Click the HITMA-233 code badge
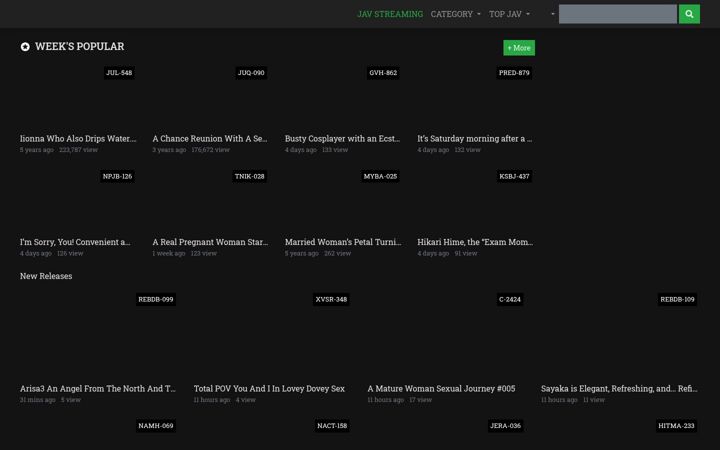This screenshot has width=720, height=450. 676,426
